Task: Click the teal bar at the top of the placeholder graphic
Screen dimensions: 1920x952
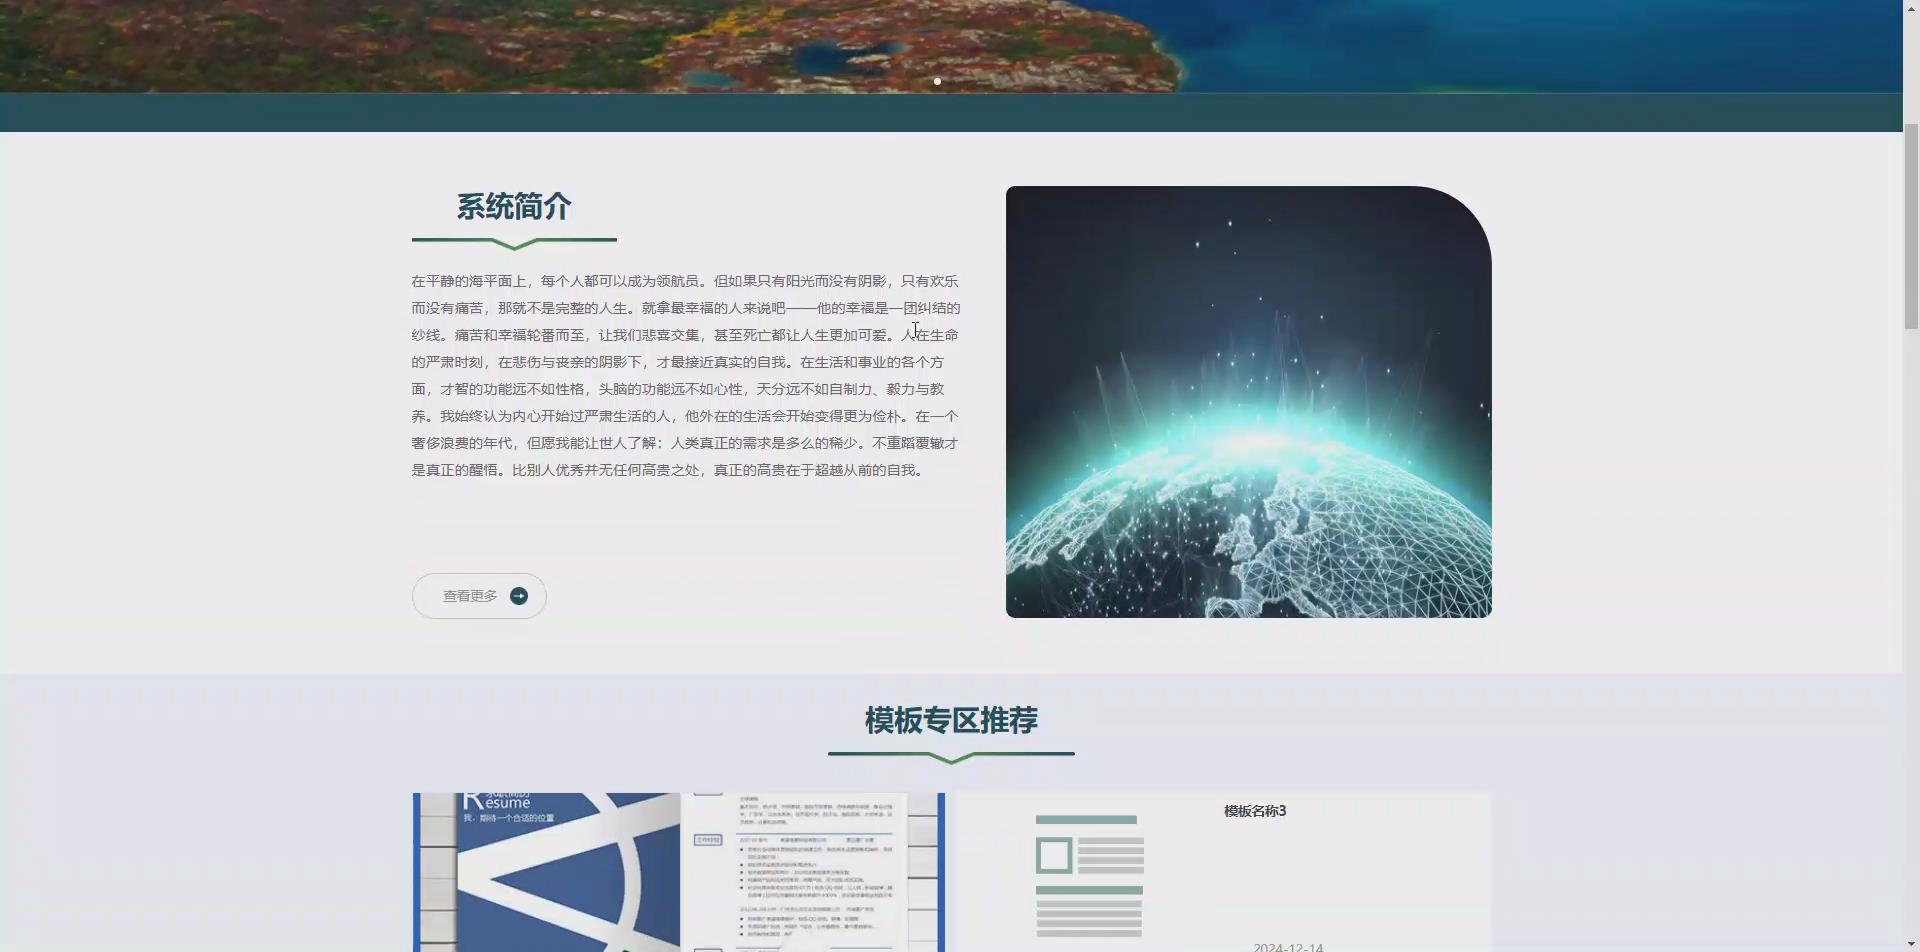Action: [1087, 818]
